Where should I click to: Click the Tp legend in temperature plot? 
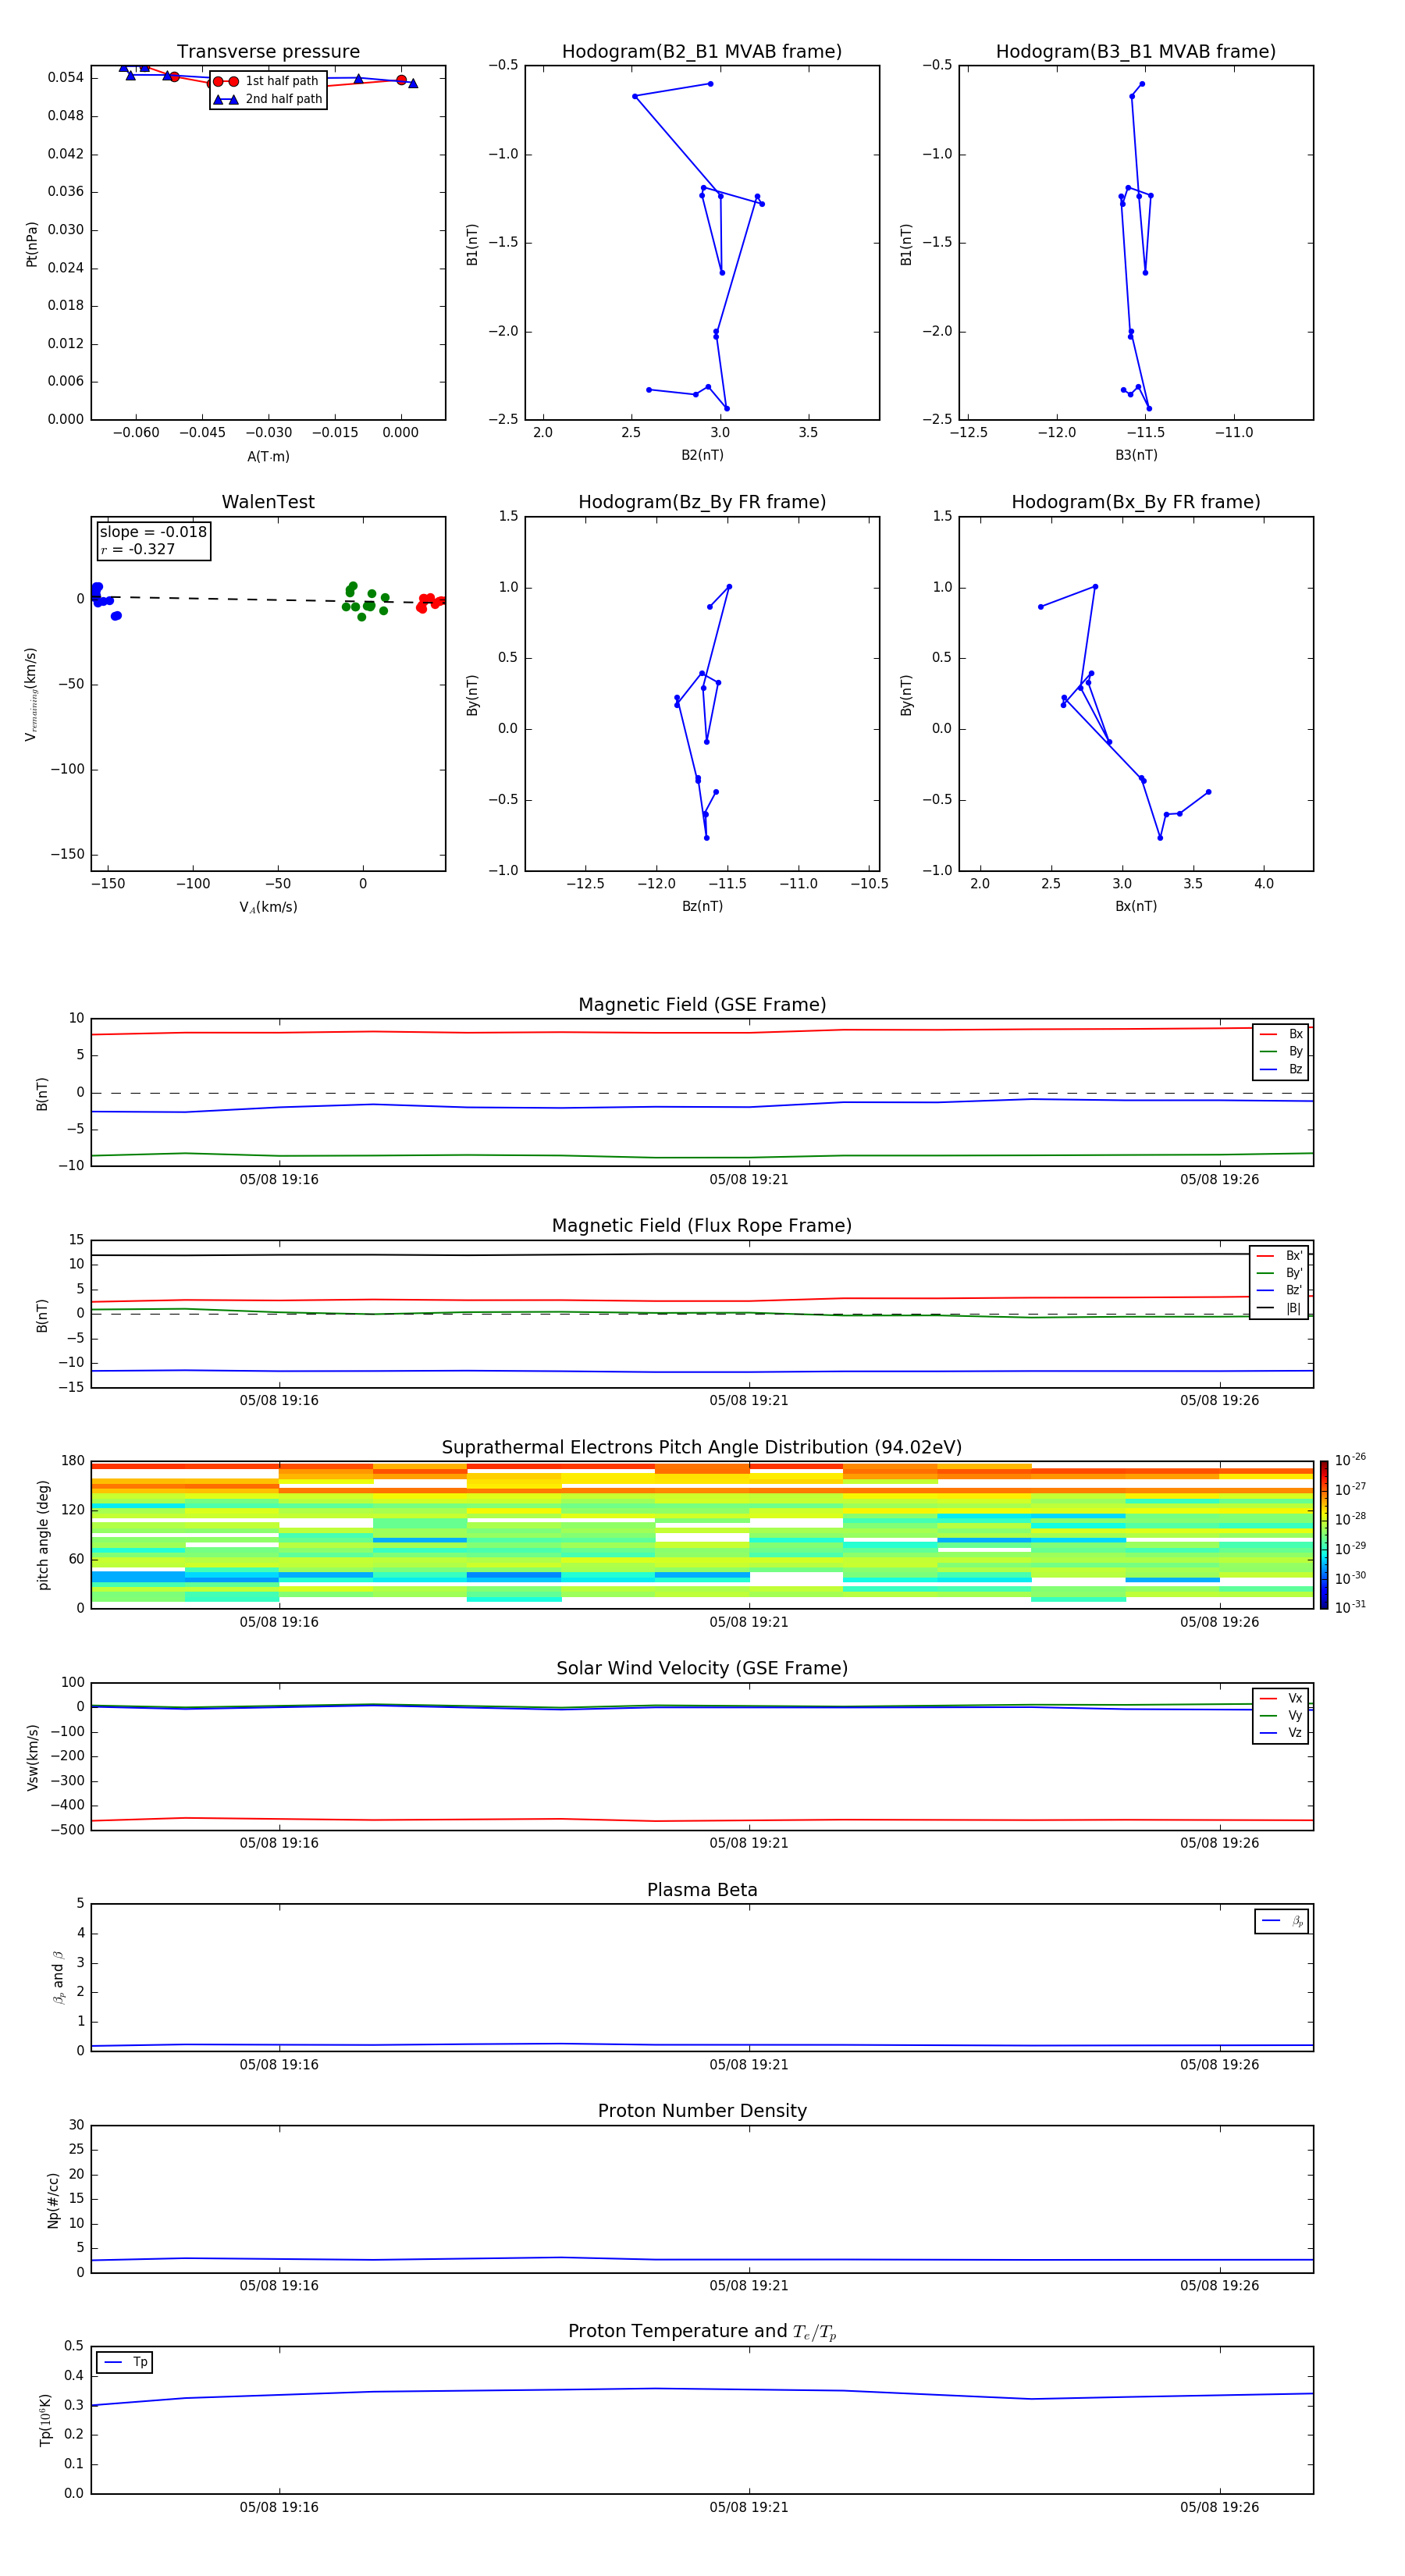pos(125,2362)
